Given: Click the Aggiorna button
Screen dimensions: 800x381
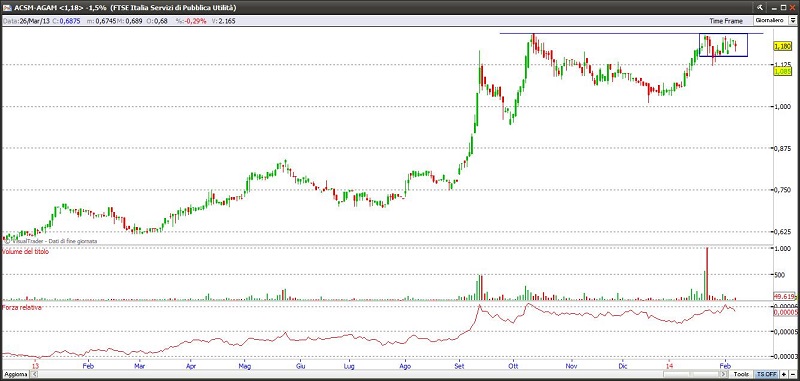Looking at the screenshot, I should [15, 374].
